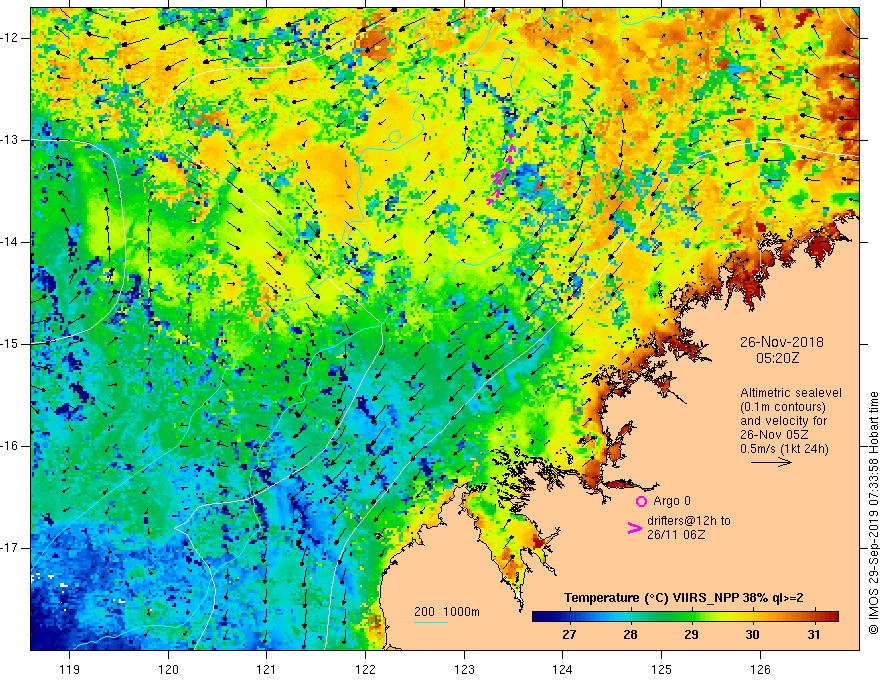Click the '26/11 06Z' legend text
Image resolution: width=880 pixels, height=680 pixels.
(676, 535)
